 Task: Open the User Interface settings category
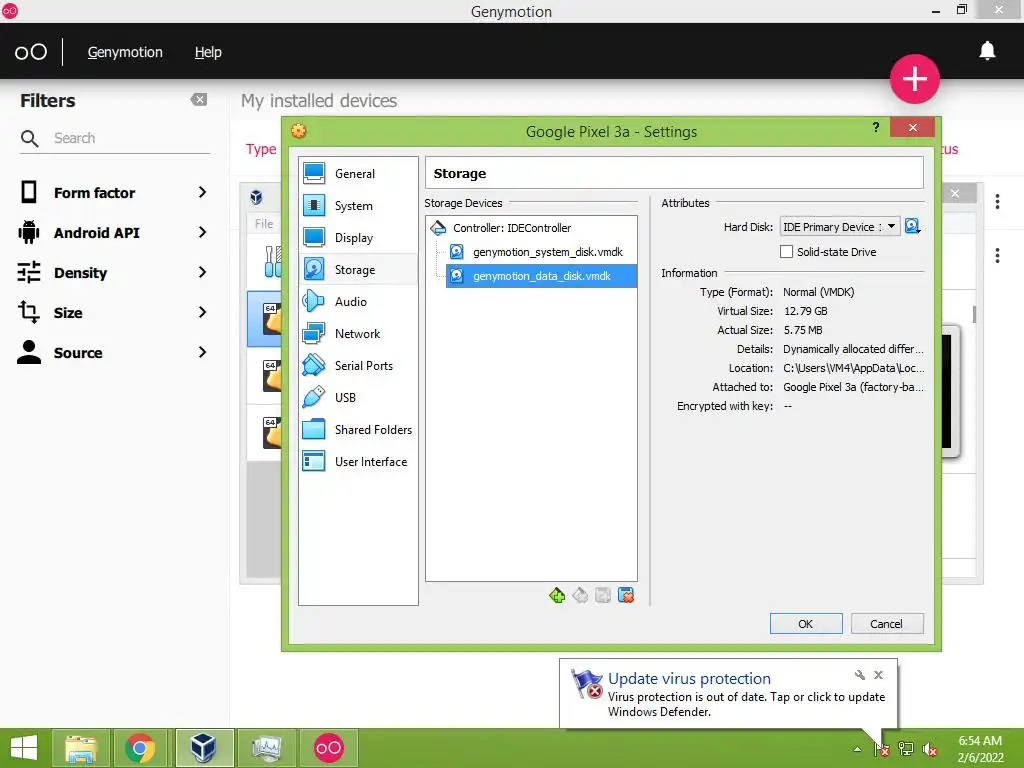tap(358, 462)
